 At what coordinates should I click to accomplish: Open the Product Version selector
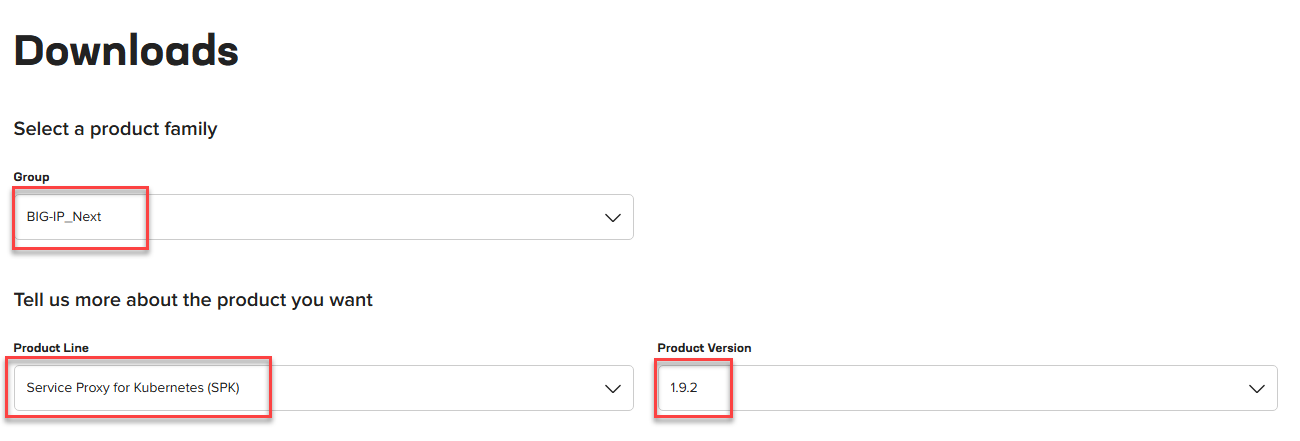pyautogui.click(x=967, y=388)
